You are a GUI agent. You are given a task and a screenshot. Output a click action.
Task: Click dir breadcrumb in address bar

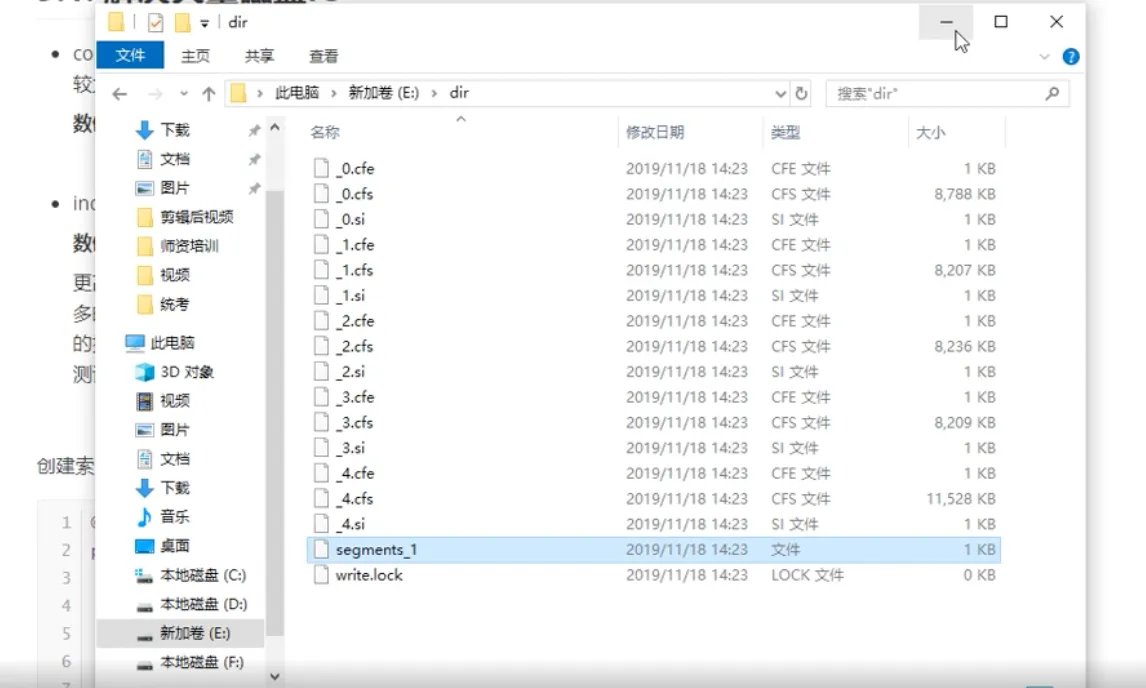[x=459, y=93]
